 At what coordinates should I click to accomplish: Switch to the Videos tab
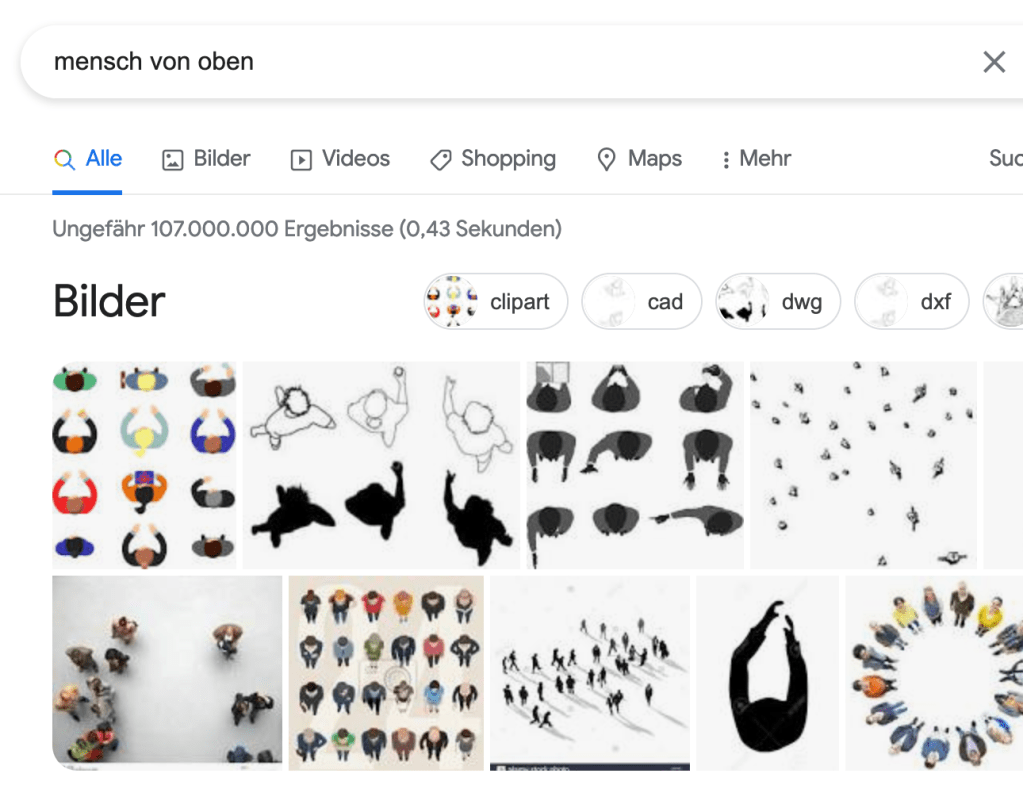pyautogui.click(x=340, y=159)
